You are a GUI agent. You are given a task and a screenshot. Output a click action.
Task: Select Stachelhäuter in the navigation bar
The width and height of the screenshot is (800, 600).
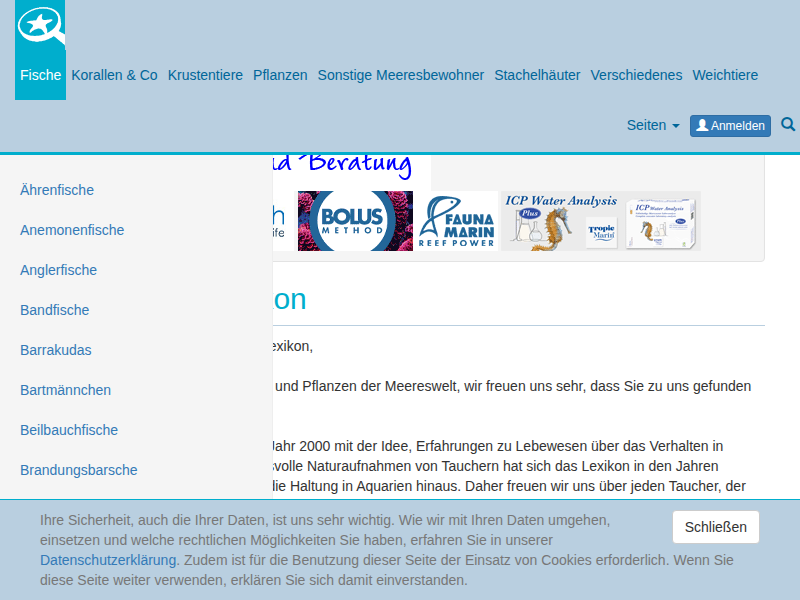[537, 75]
